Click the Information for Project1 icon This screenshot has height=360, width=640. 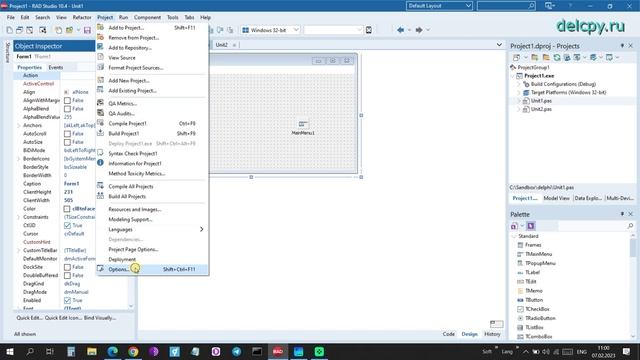pos(100,163)
